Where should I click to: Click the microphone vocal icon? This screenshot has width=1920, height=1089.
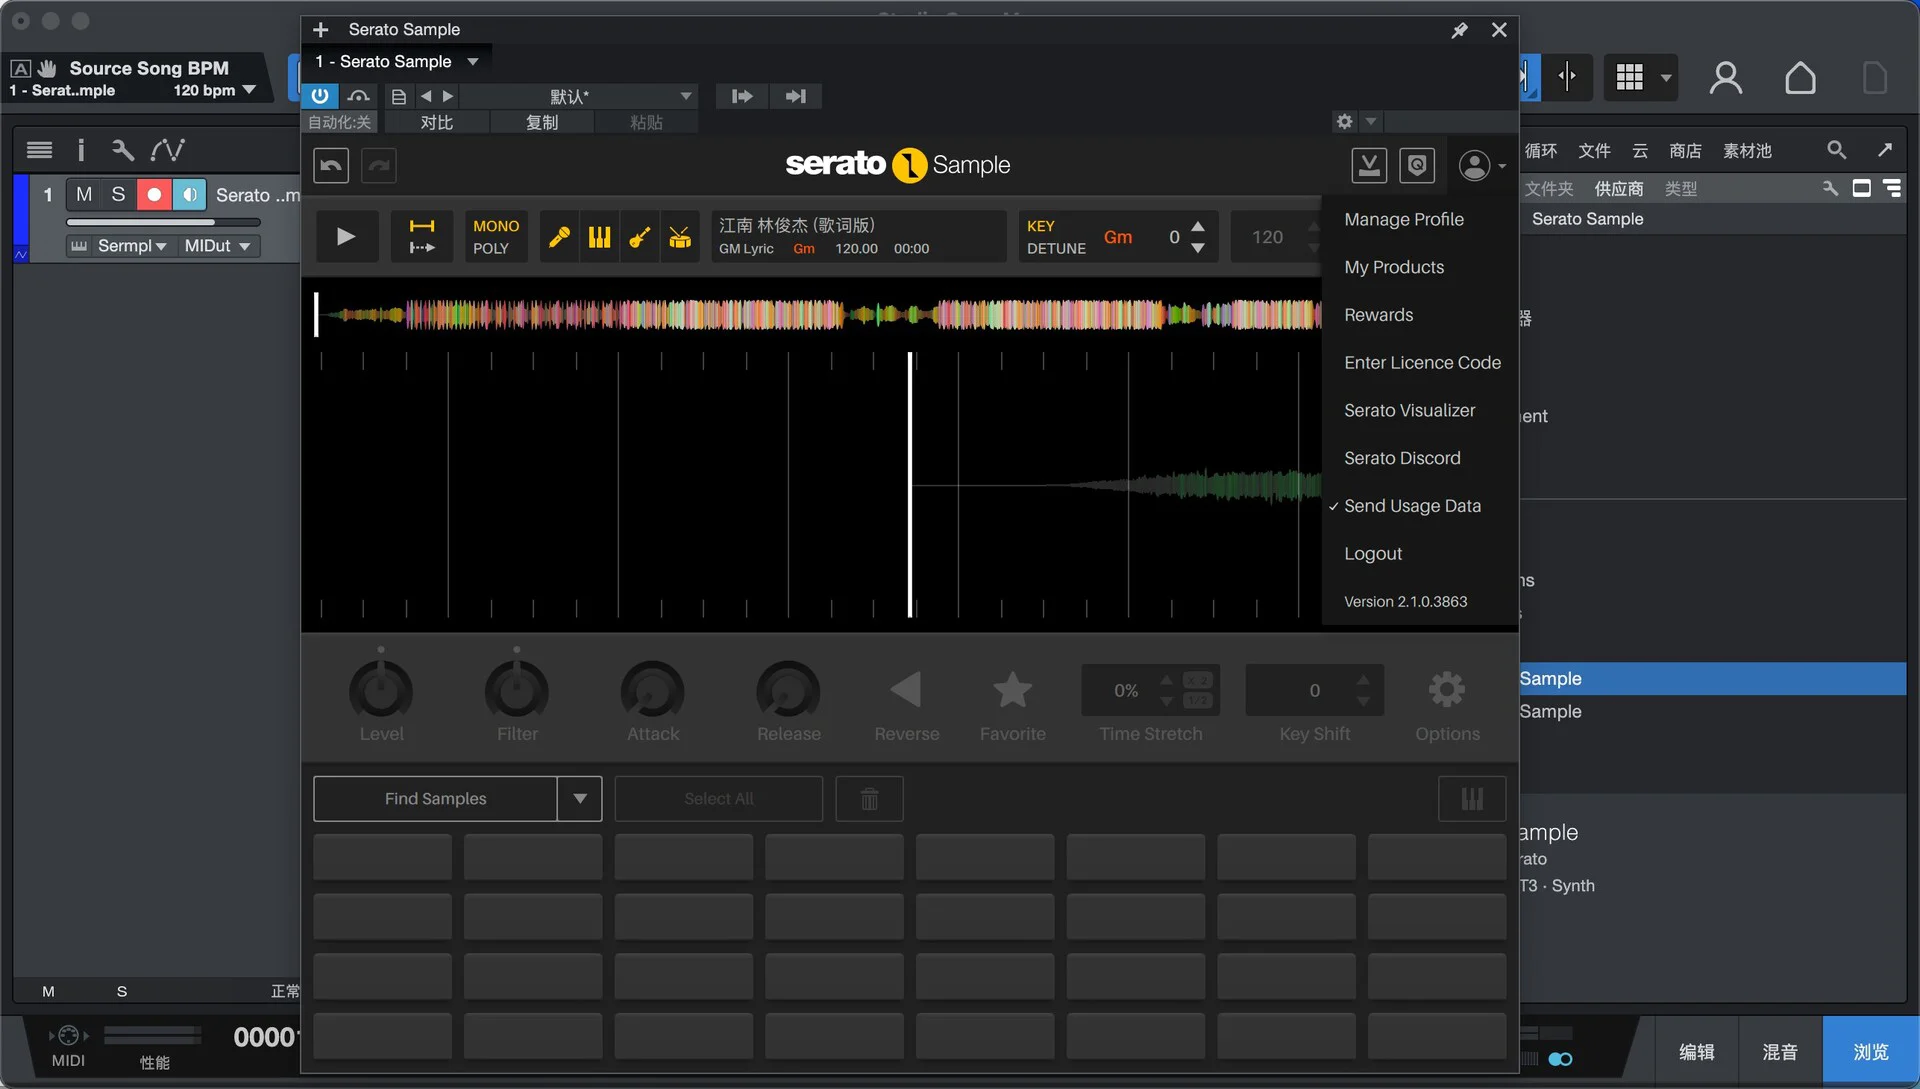tap(559, 237)
